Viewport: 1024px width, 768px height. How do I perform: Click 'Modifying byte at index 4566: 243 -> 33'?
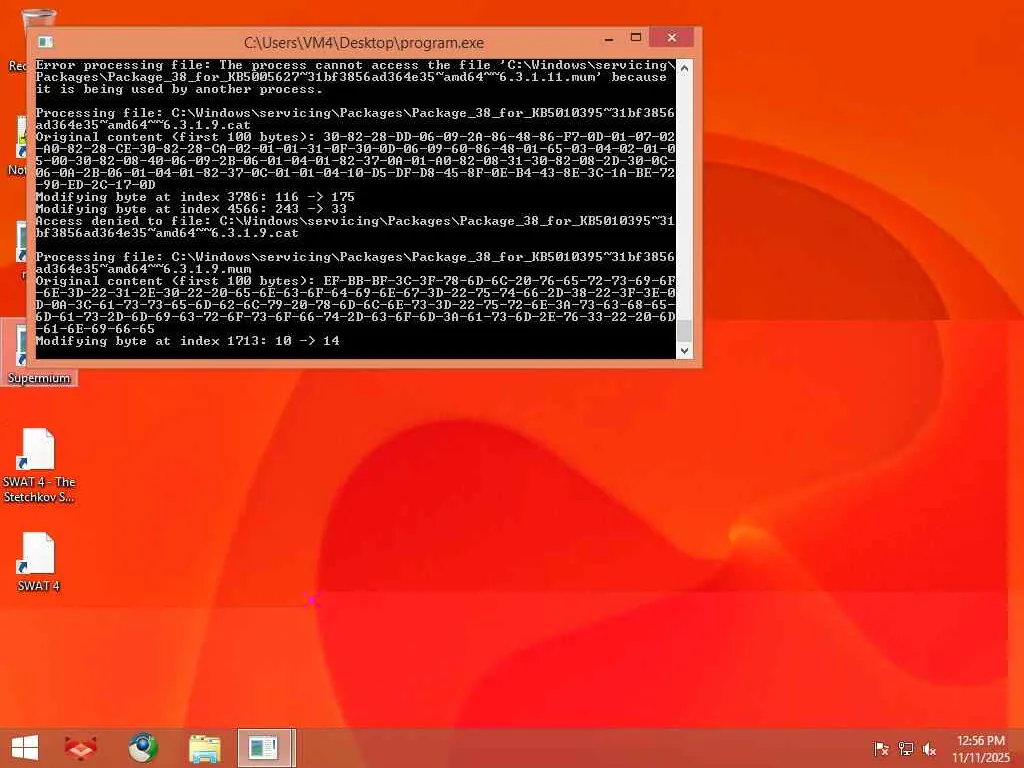click(x=191, y=209)
